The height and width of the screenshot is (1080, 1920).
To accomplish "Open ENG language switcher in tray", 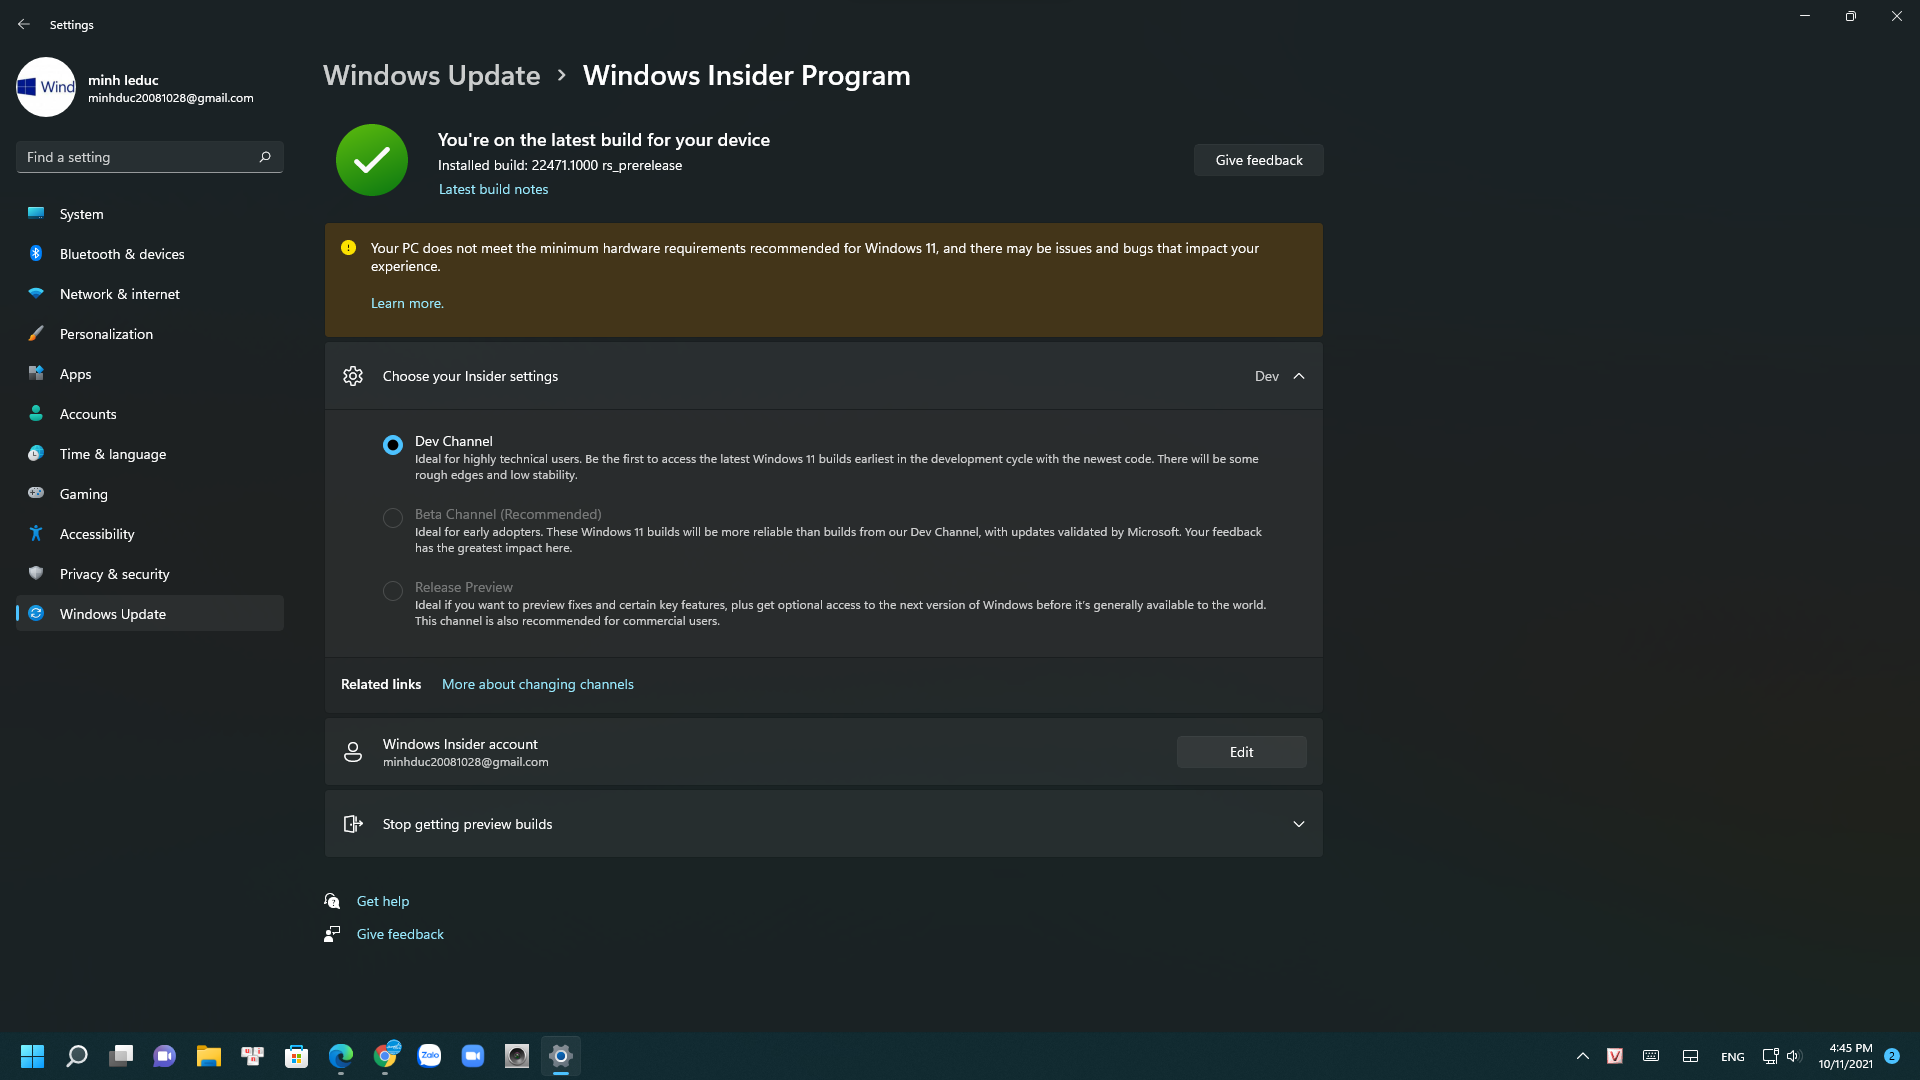I will point(1733,1057).
